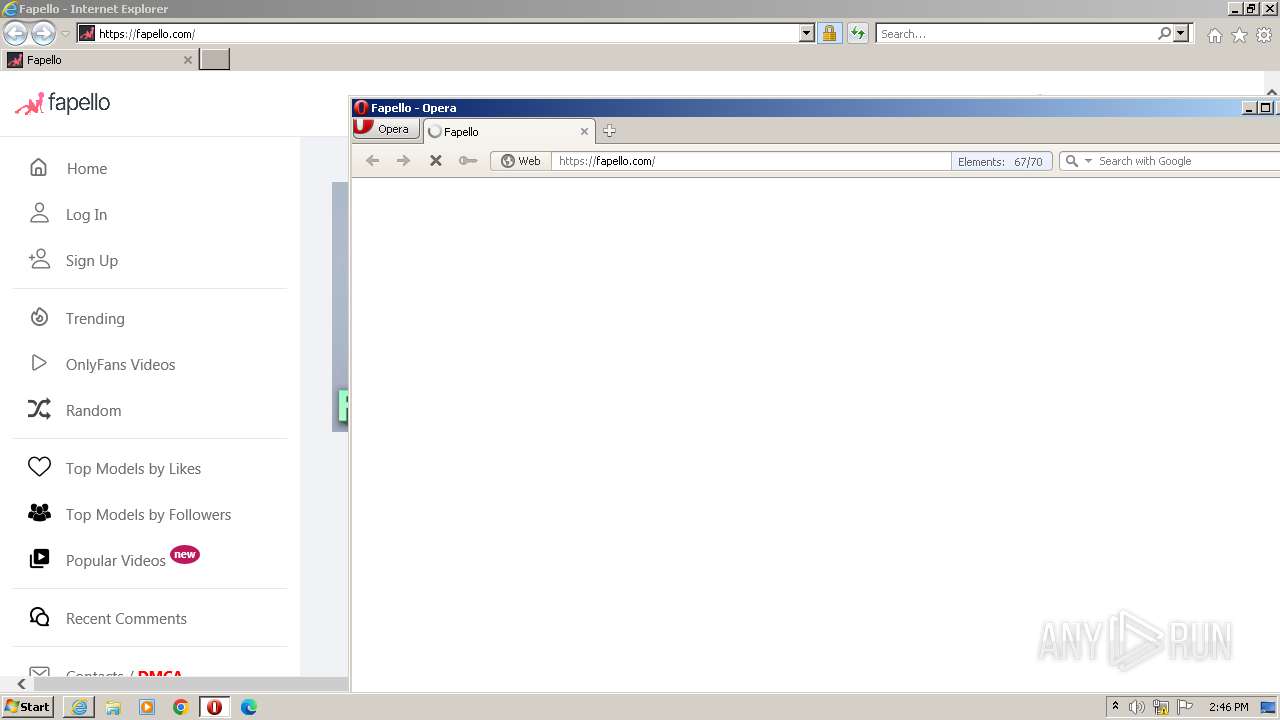Focus the Search with Google field

(x=1187, y=161)
